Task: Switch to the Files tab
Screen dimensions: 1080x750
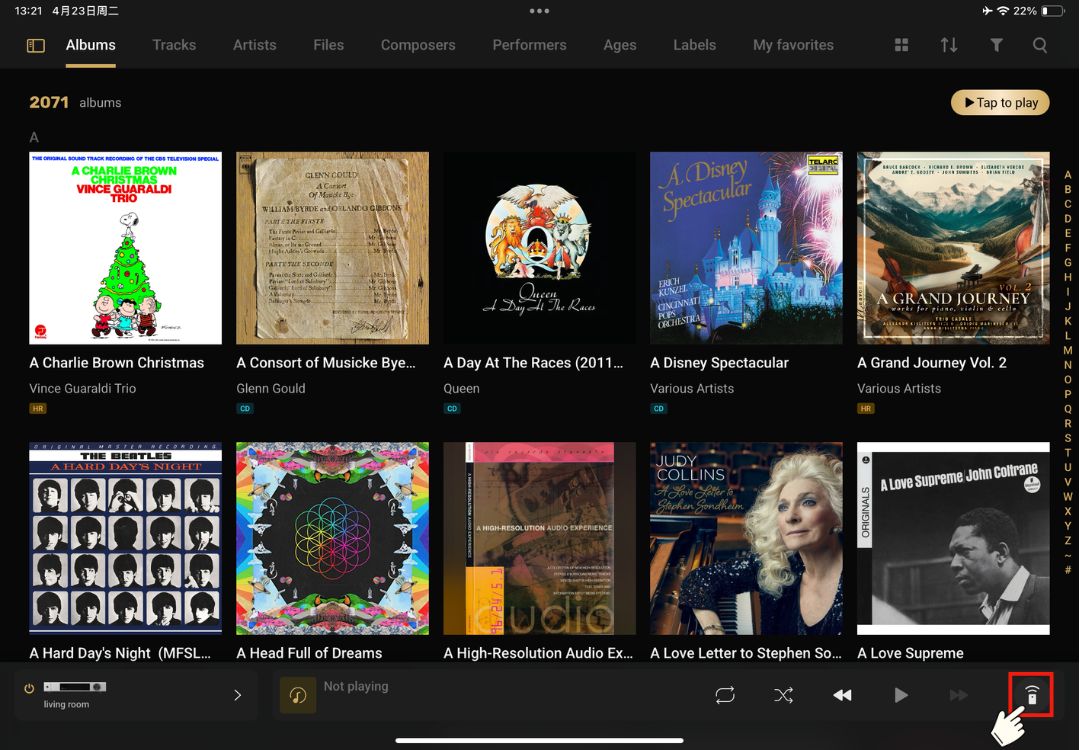Action: point(329,45)
